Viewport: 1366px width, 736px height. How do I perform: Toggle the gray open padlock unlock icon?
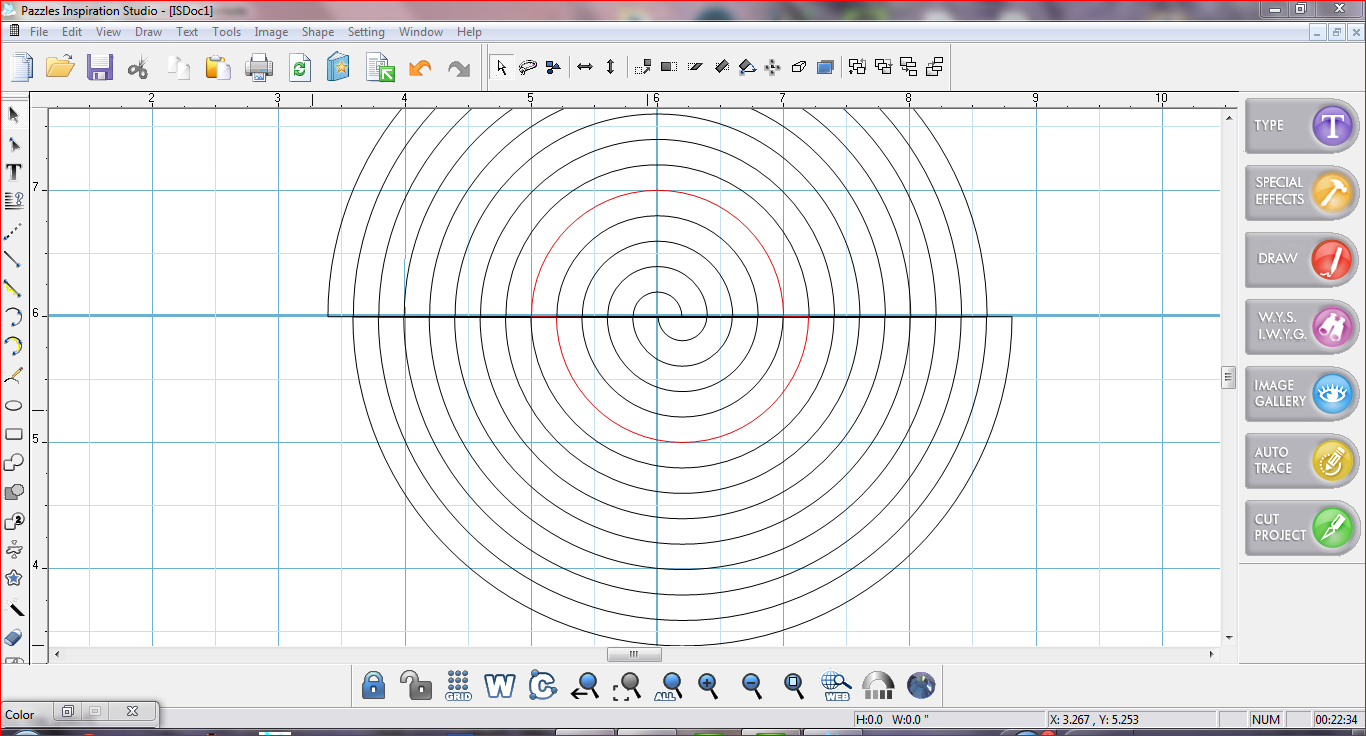tap(416, 685)
